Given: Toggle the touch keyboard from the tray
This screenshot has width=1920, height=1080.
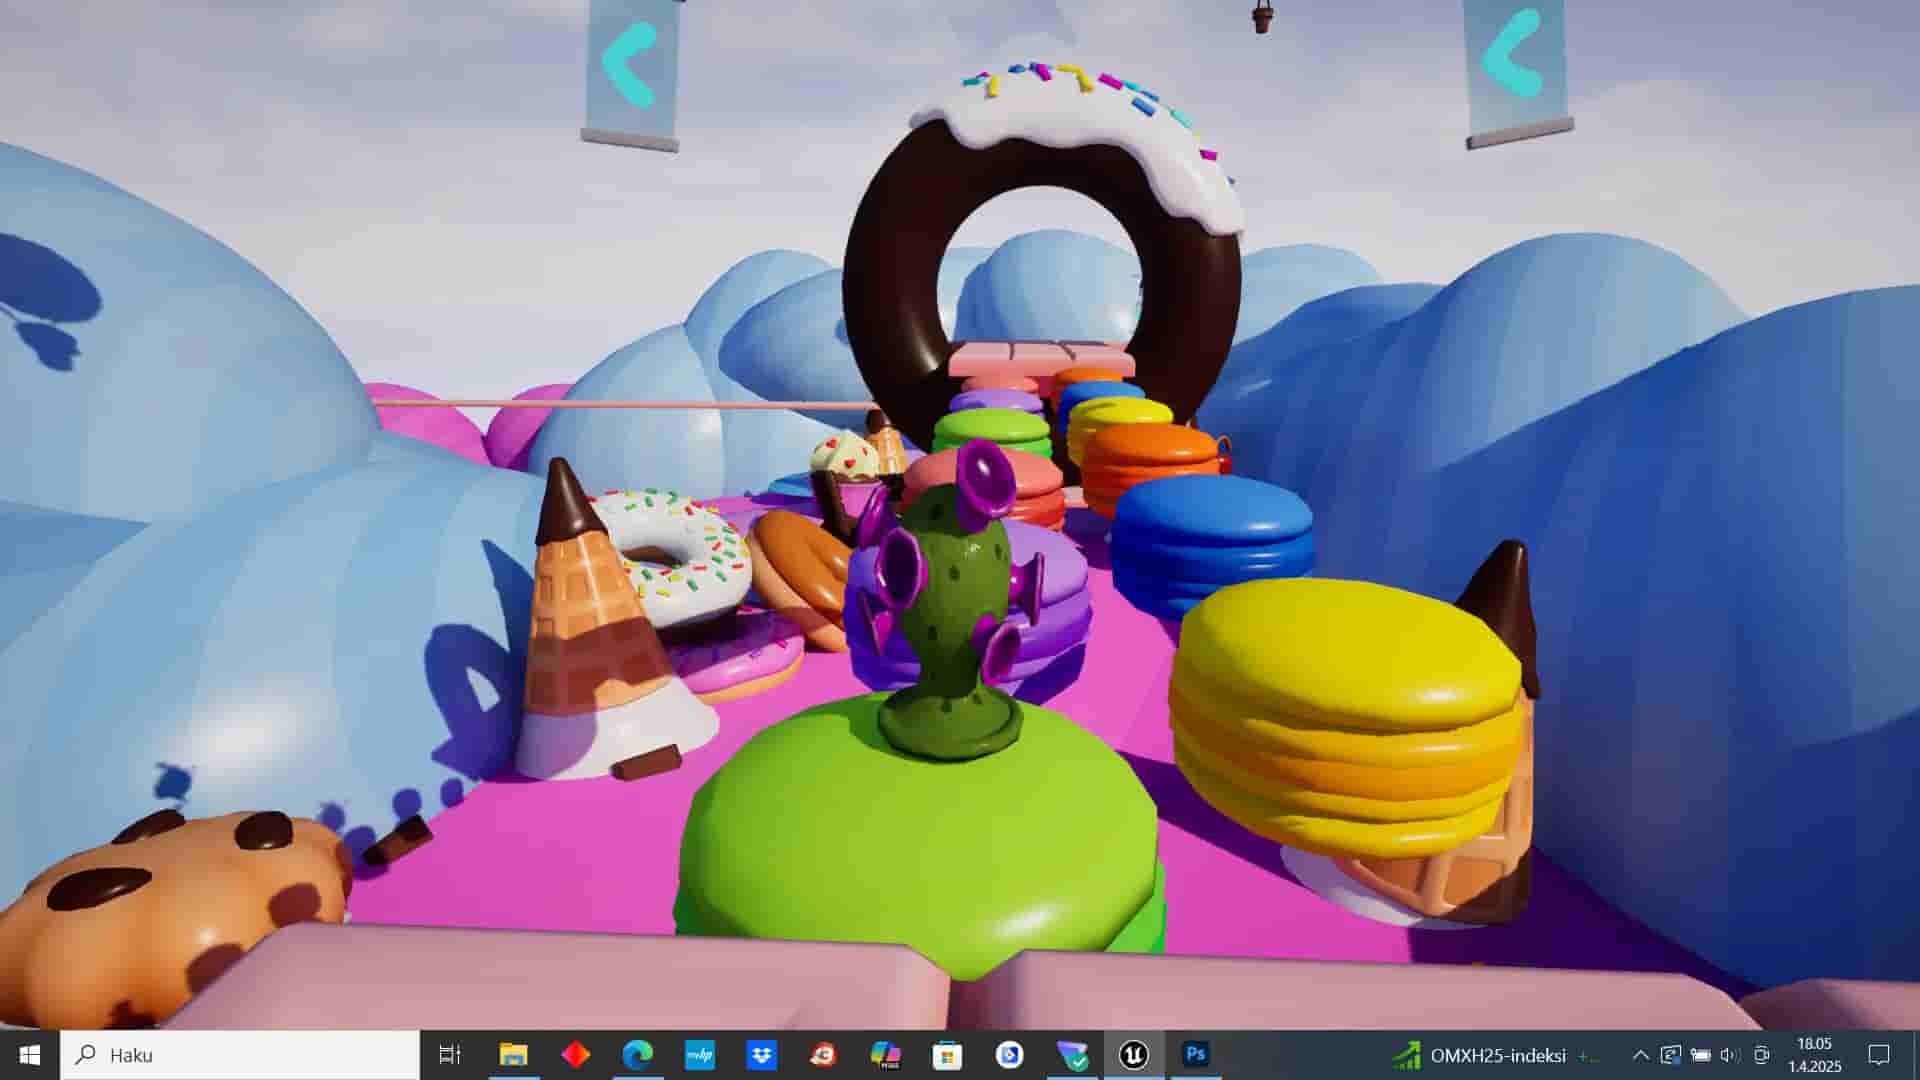Looking at the screenshot, I should (x=1760, y=1055).
